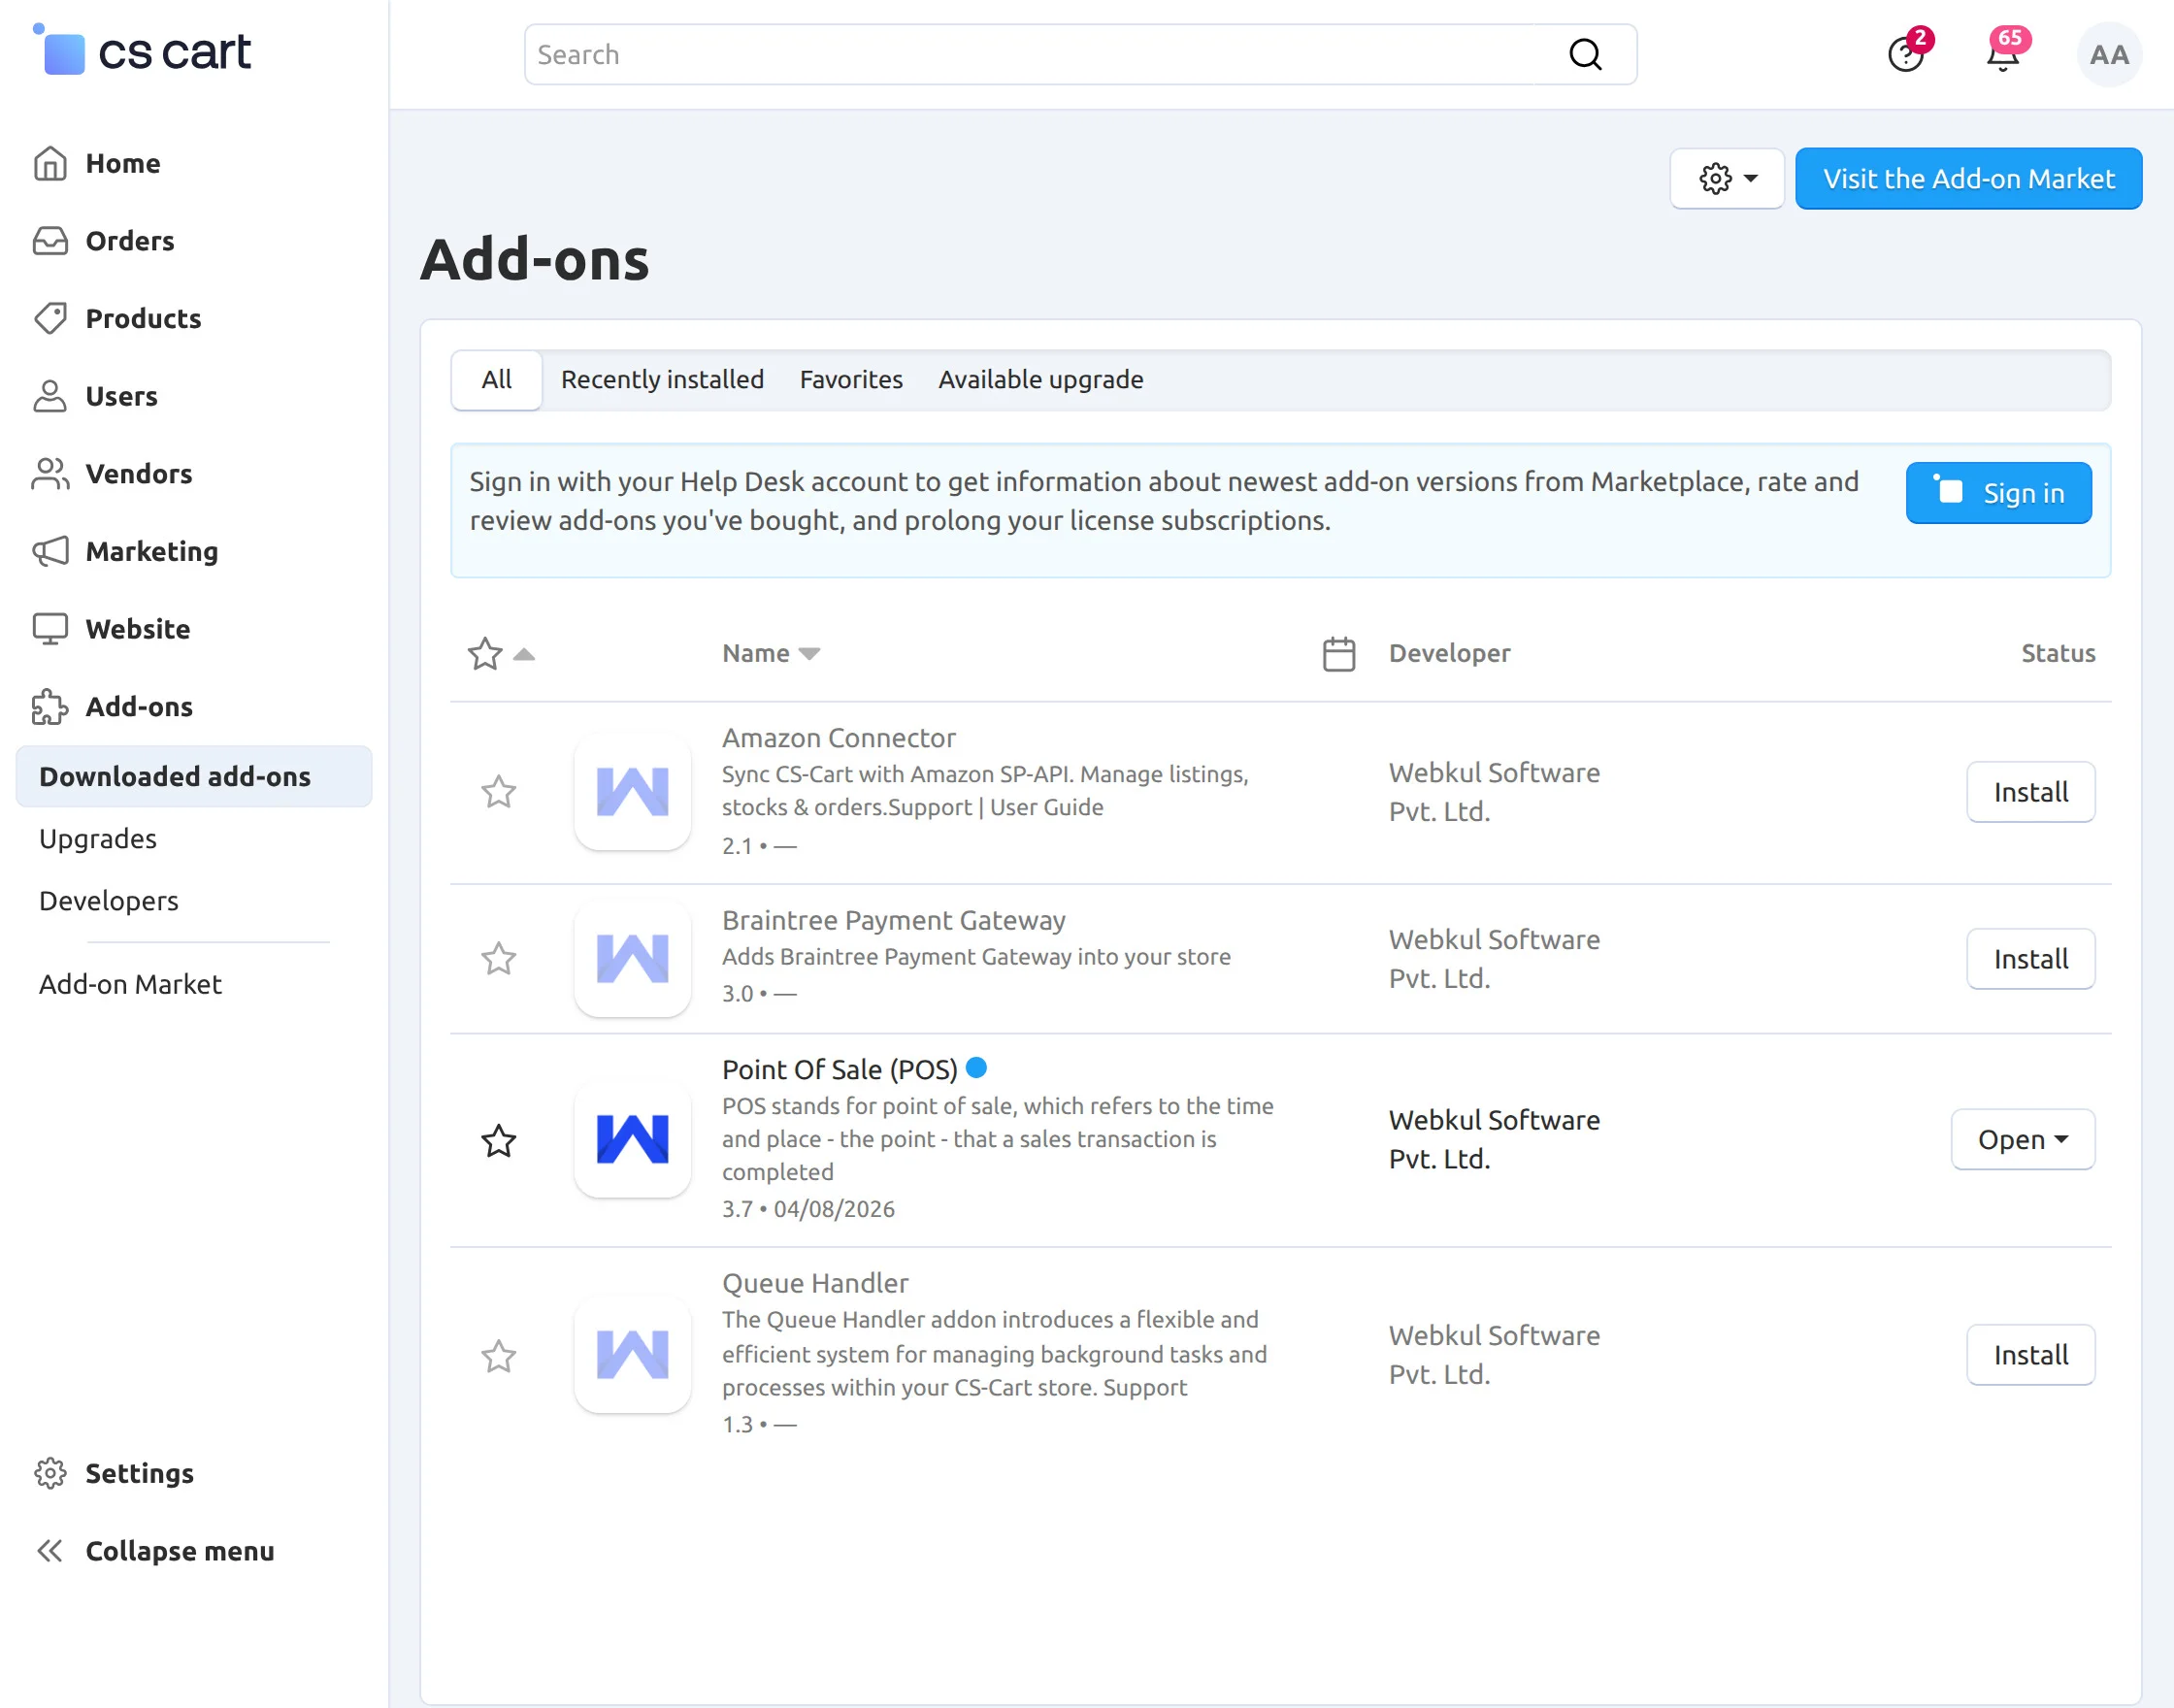Open the AA user avatar menu
The image size is (2174, 1708).
coord(2108,55)
